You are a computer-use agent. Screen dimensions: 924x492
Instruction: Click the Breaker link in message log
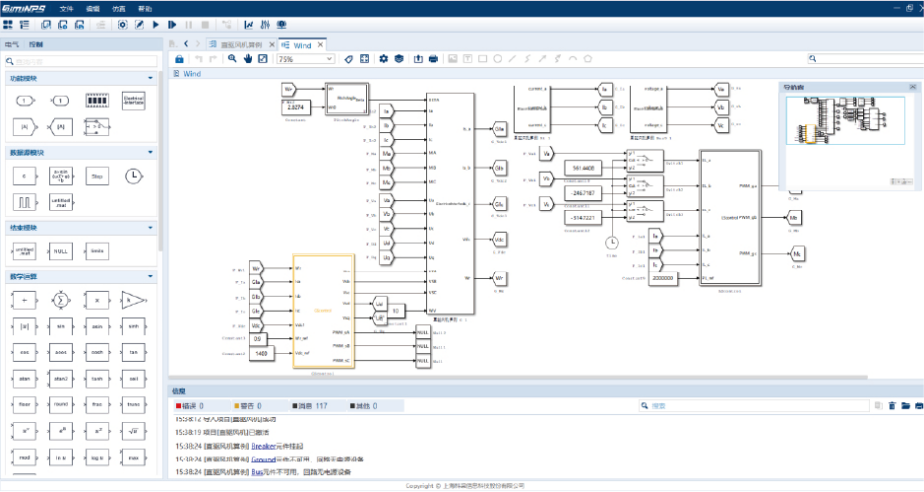pos(264,446)
